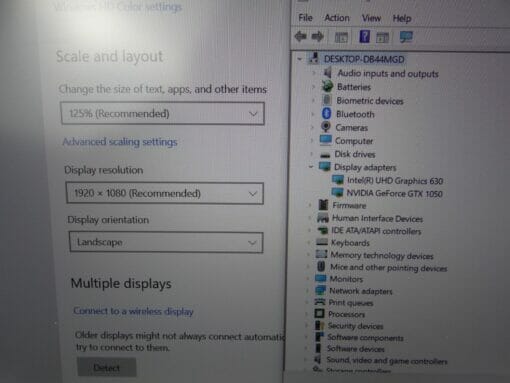Collapse the Display adapters tree node
This screenshot has width=510, height=383.
(x=311, y=166)
